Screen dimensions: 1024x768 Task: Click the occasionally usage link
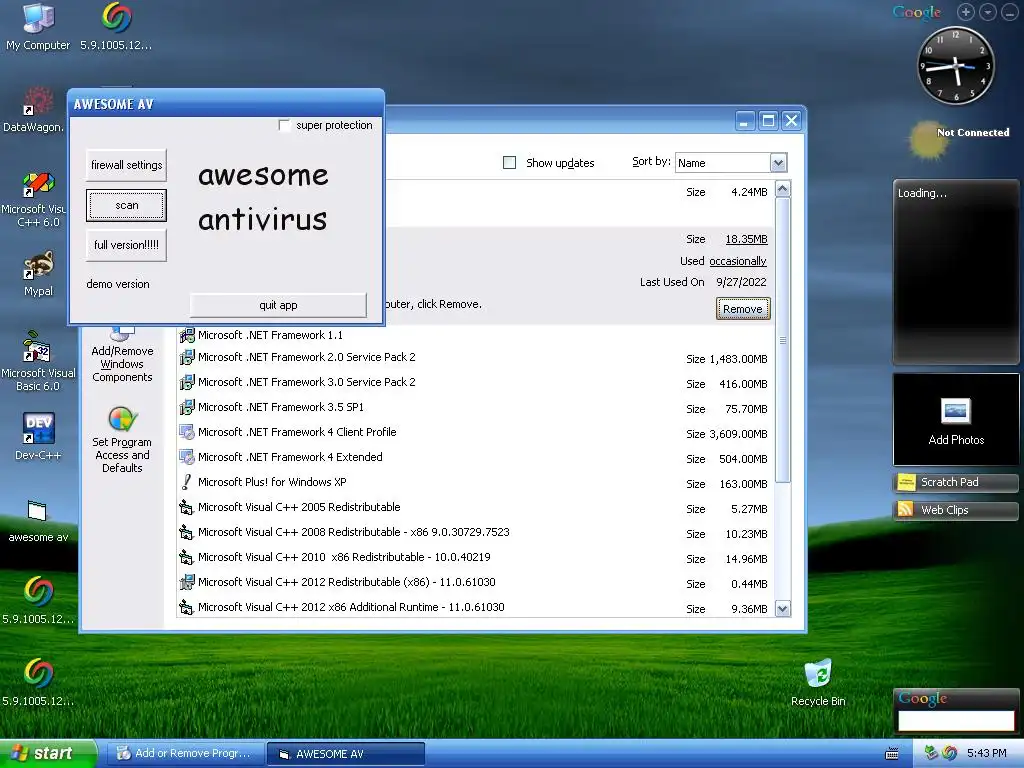click(x=738, y=261)
